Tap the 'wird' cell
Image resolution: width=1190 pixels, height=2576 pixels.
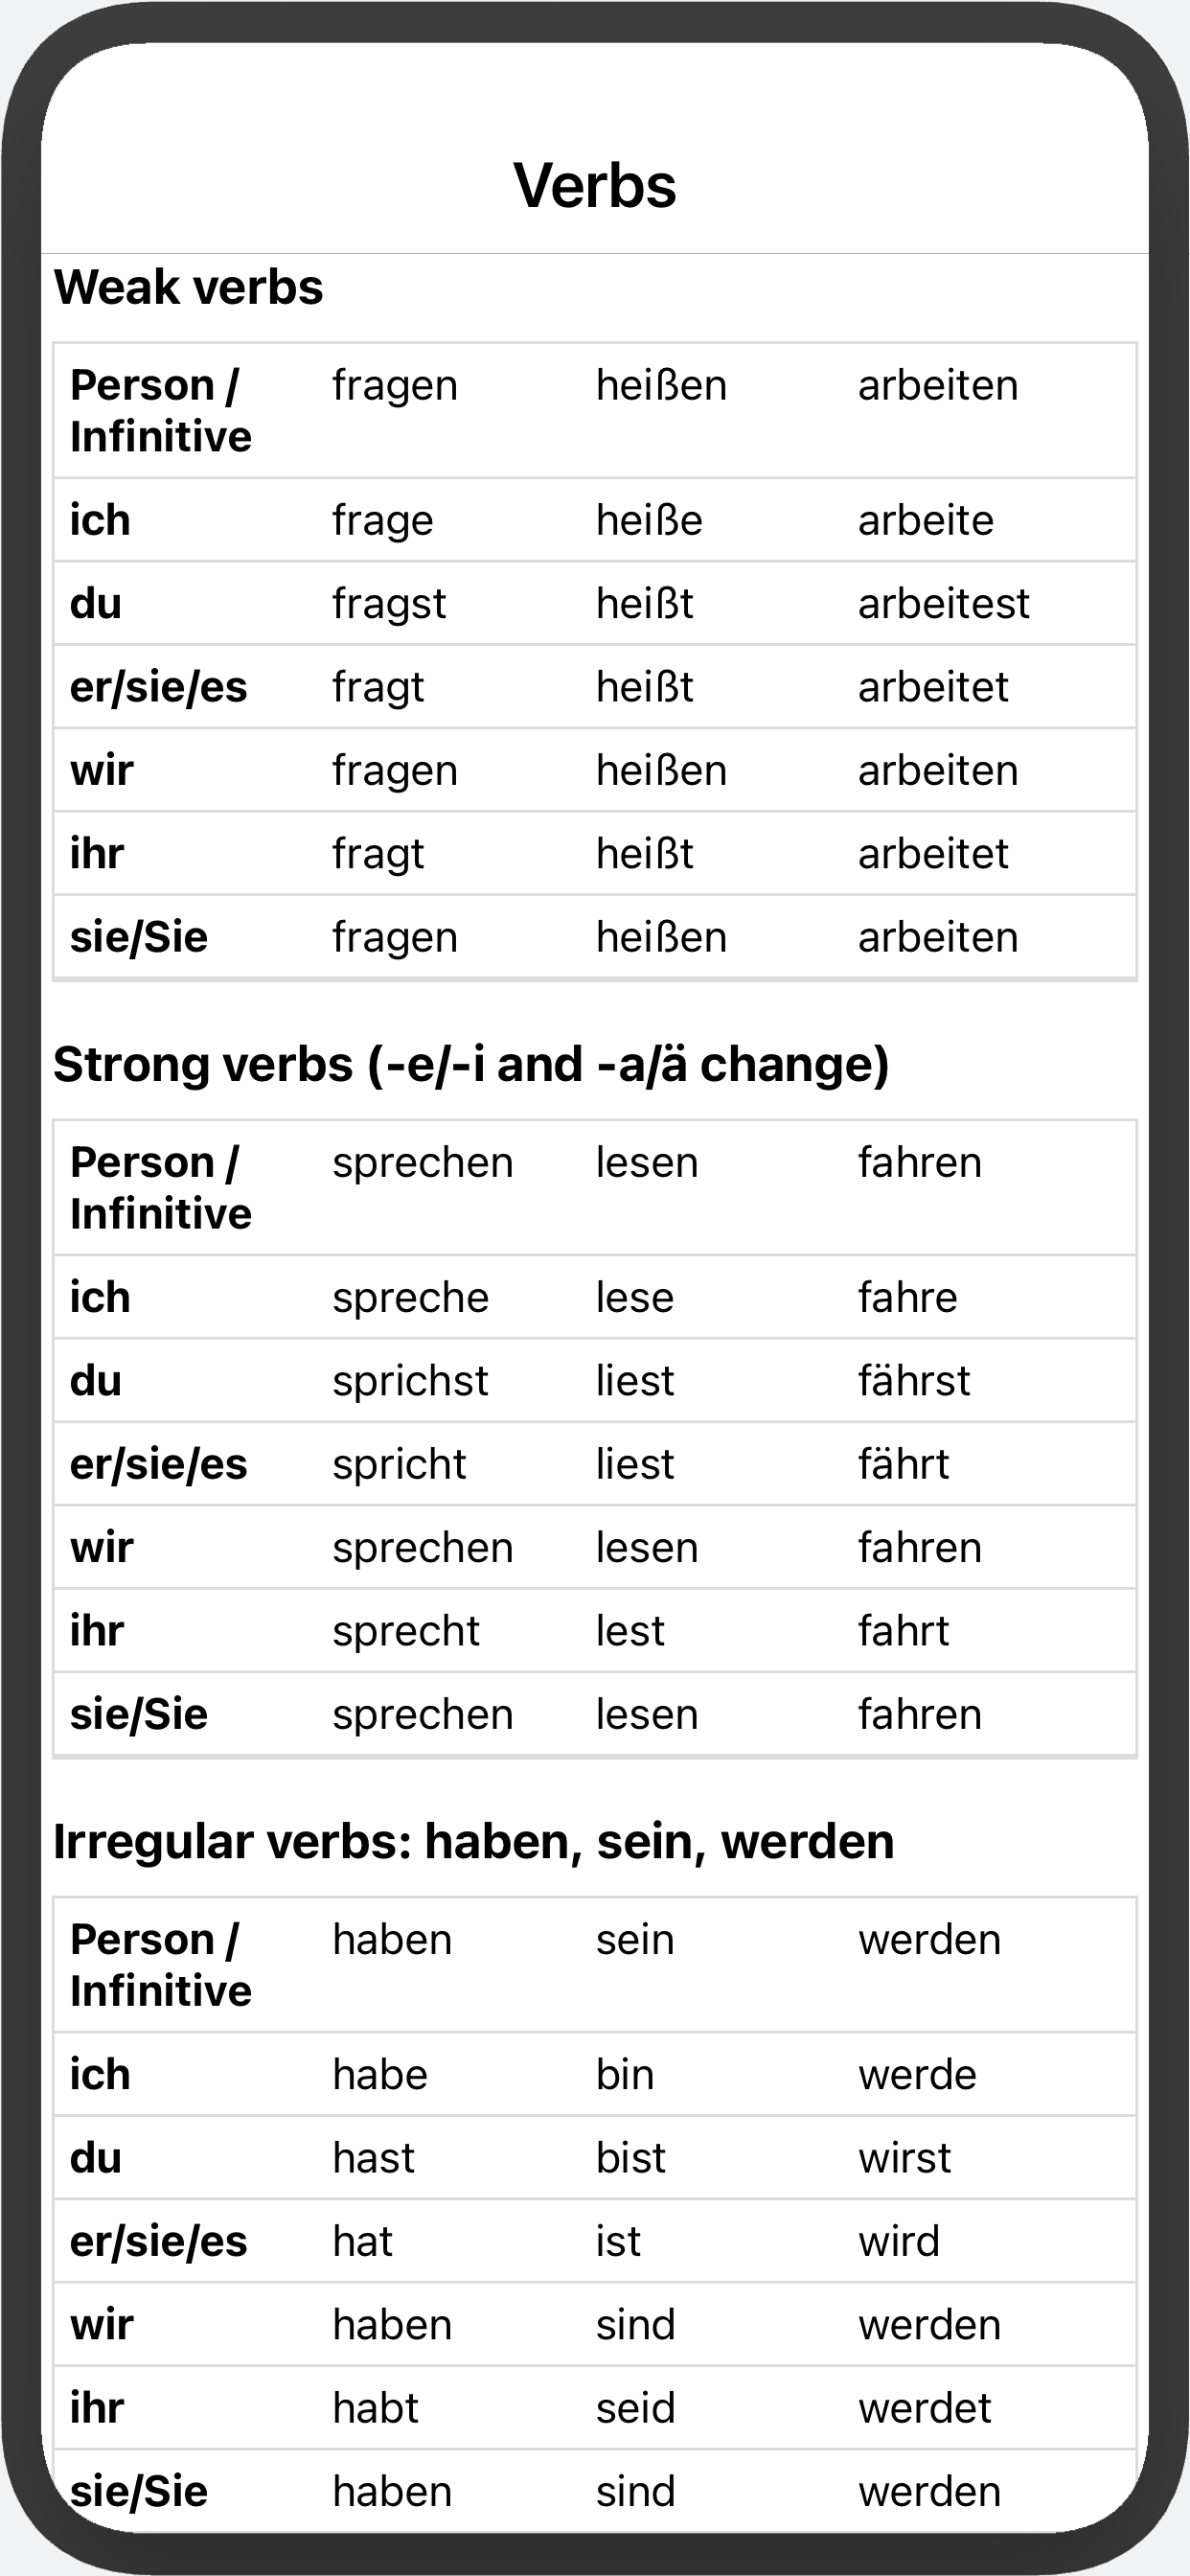click(899, 2241)
